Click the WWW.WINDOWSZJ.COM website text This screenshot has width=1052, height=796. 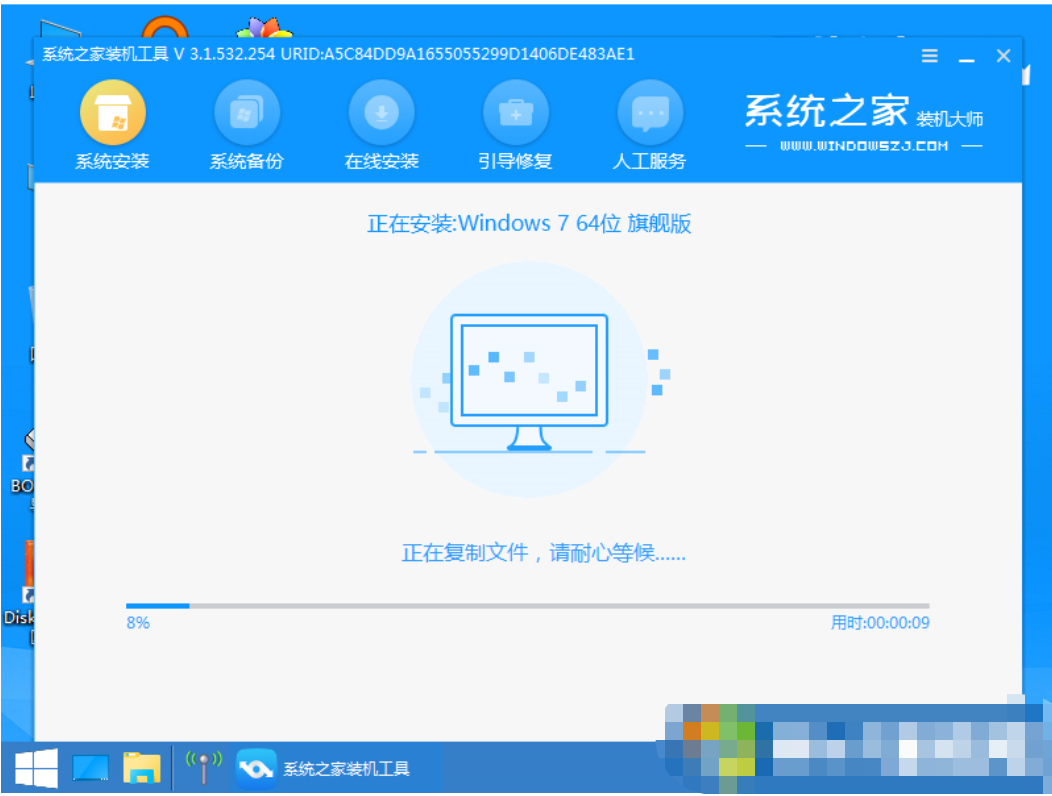864,146
